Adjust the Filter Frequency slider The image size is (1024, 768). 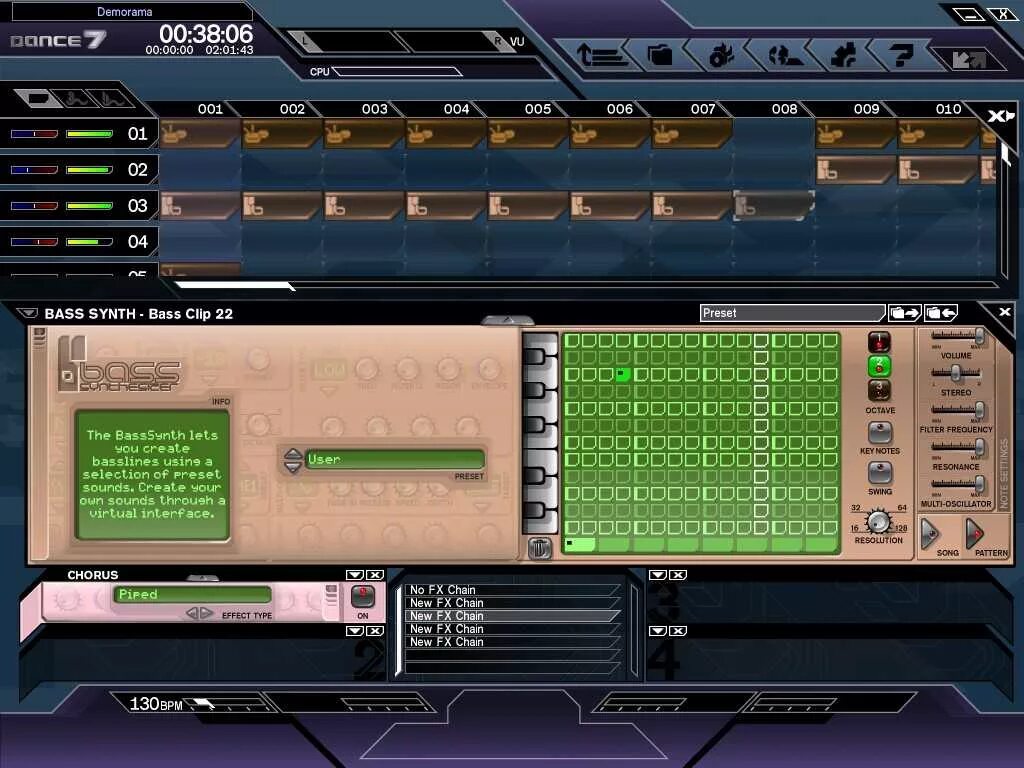956,411
